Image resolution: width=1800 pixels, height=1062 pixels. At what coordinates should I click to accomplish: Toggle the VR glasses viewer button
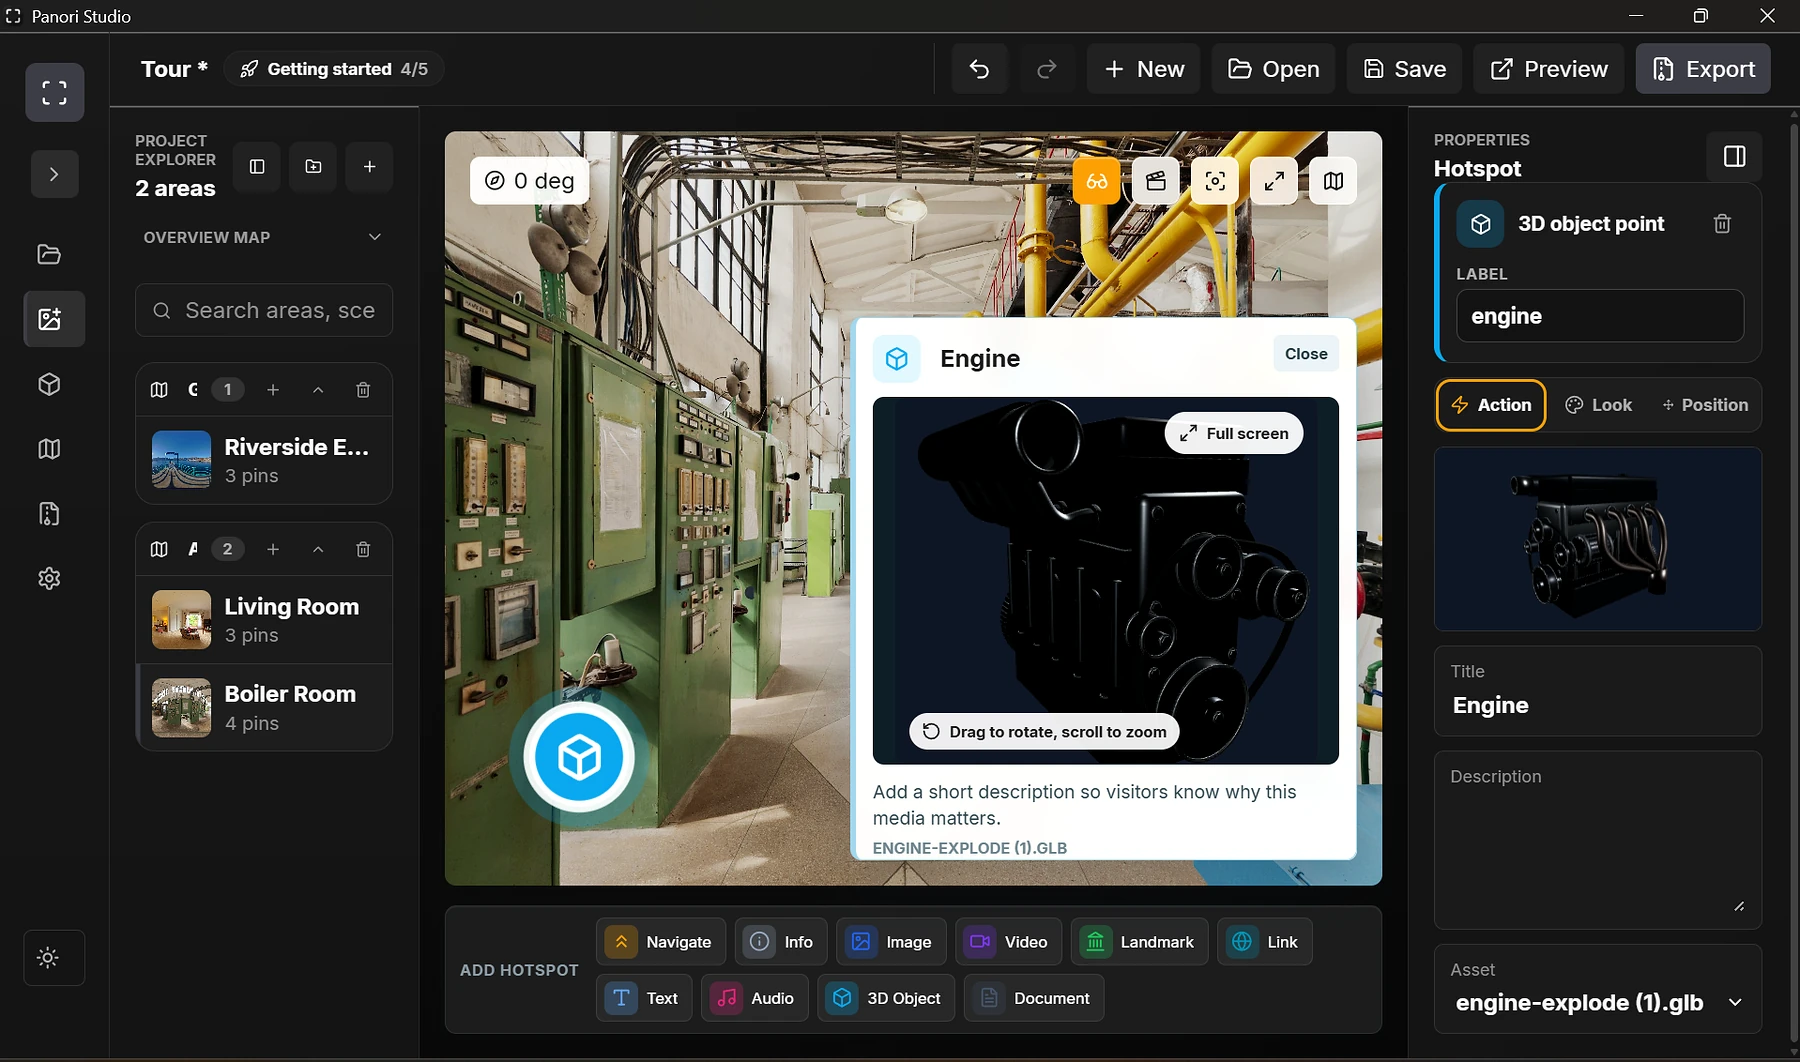(1097, 181)
